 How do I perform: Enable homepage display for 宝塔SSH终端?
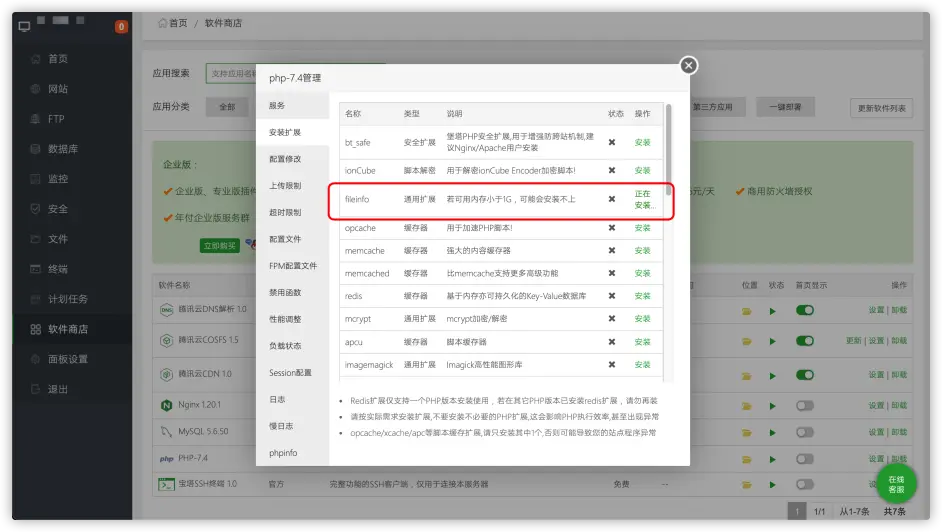click(x=804, y=485)
